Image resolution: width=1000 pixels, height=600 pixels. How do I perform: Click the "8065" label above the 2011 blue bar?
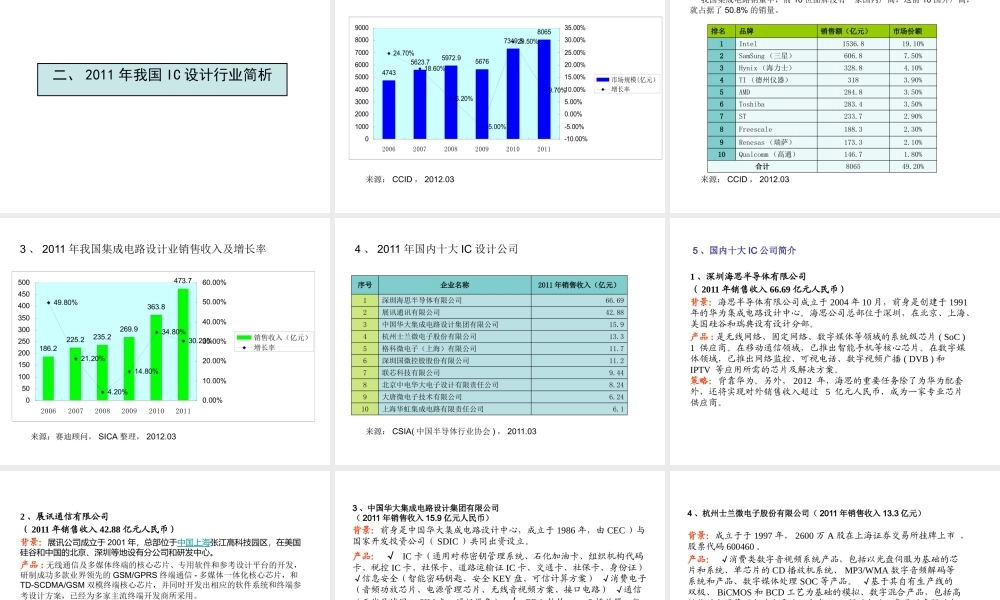544,32
